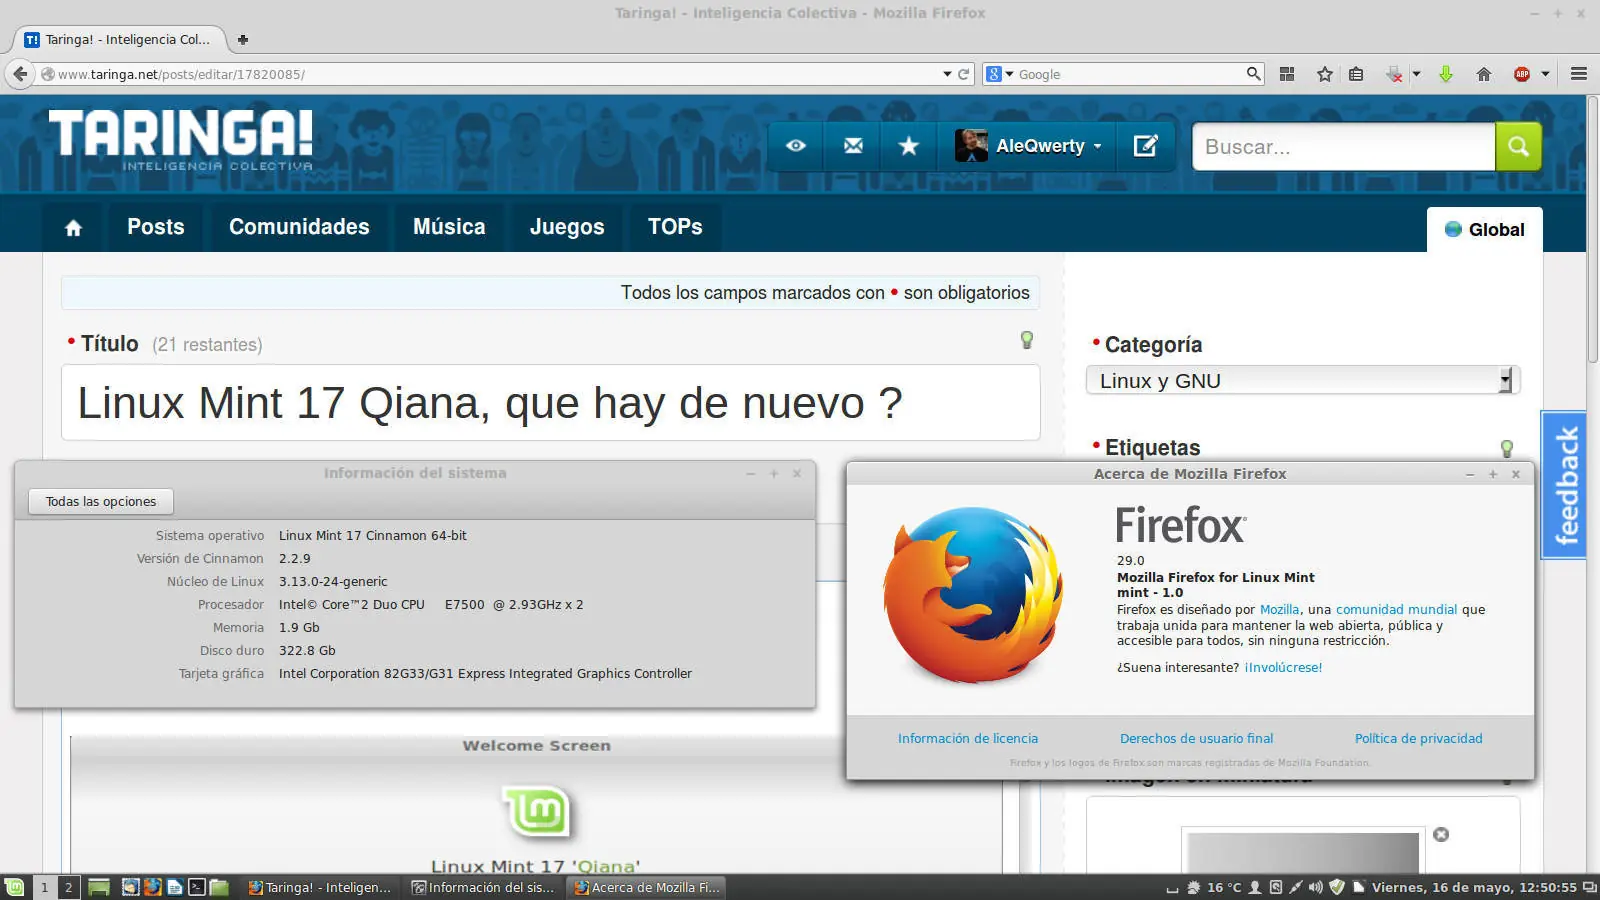Open the Google search engine selector dropdown
Viewport: 1600px width, 900px height.
point(1000,74)
